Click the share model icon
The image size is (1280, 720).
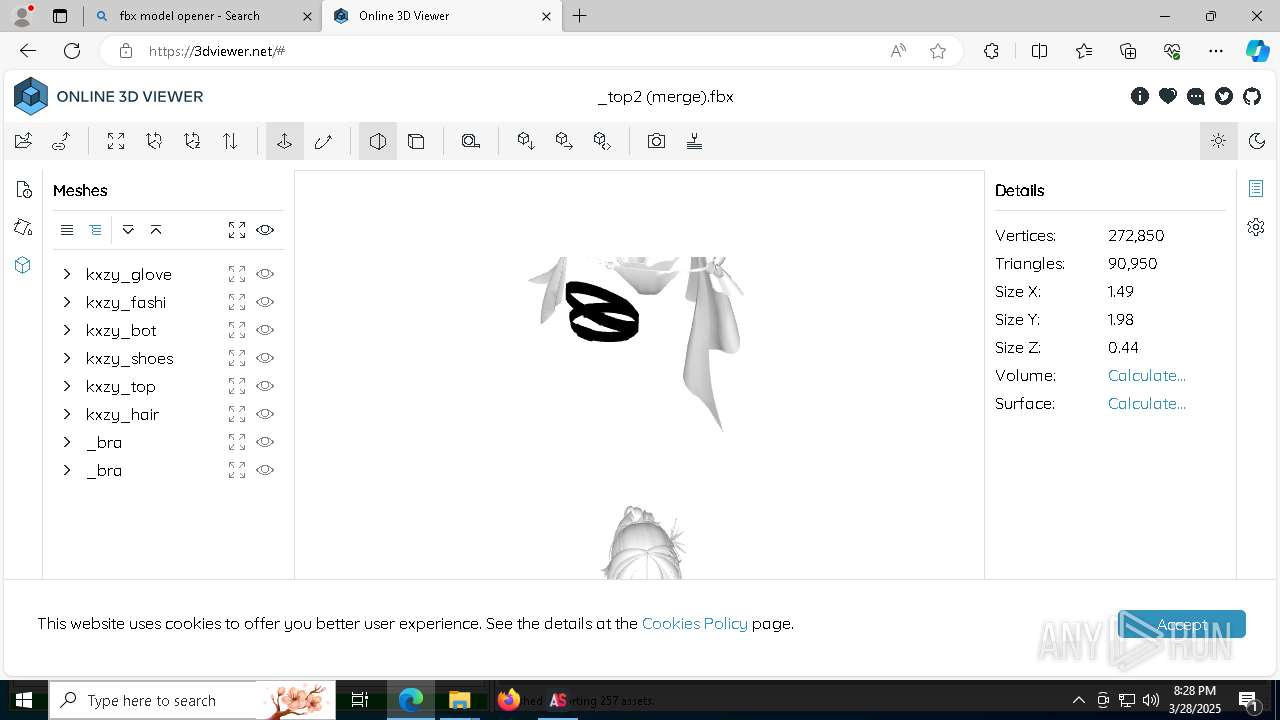[x=602, y=141]
